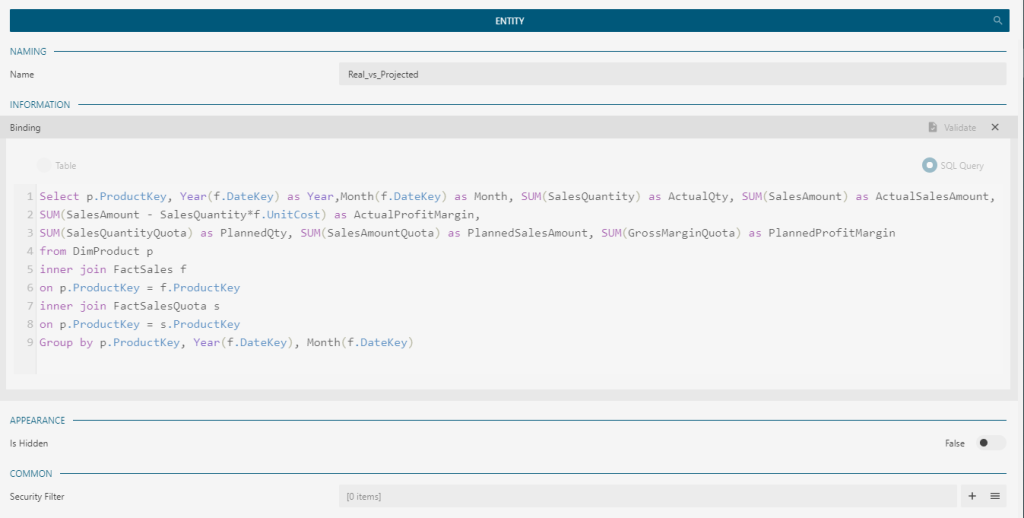Screen dimensions: 1024x518
Task: Place cursor in the Select p.ProductKey line
Action: coord(300,197)
